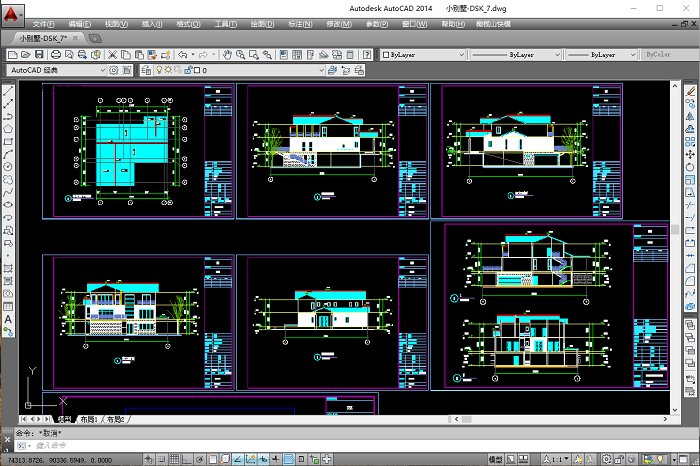Open the 编辑(E) menu
This screenshot has width=700, height=466.
tap(80, 24)
